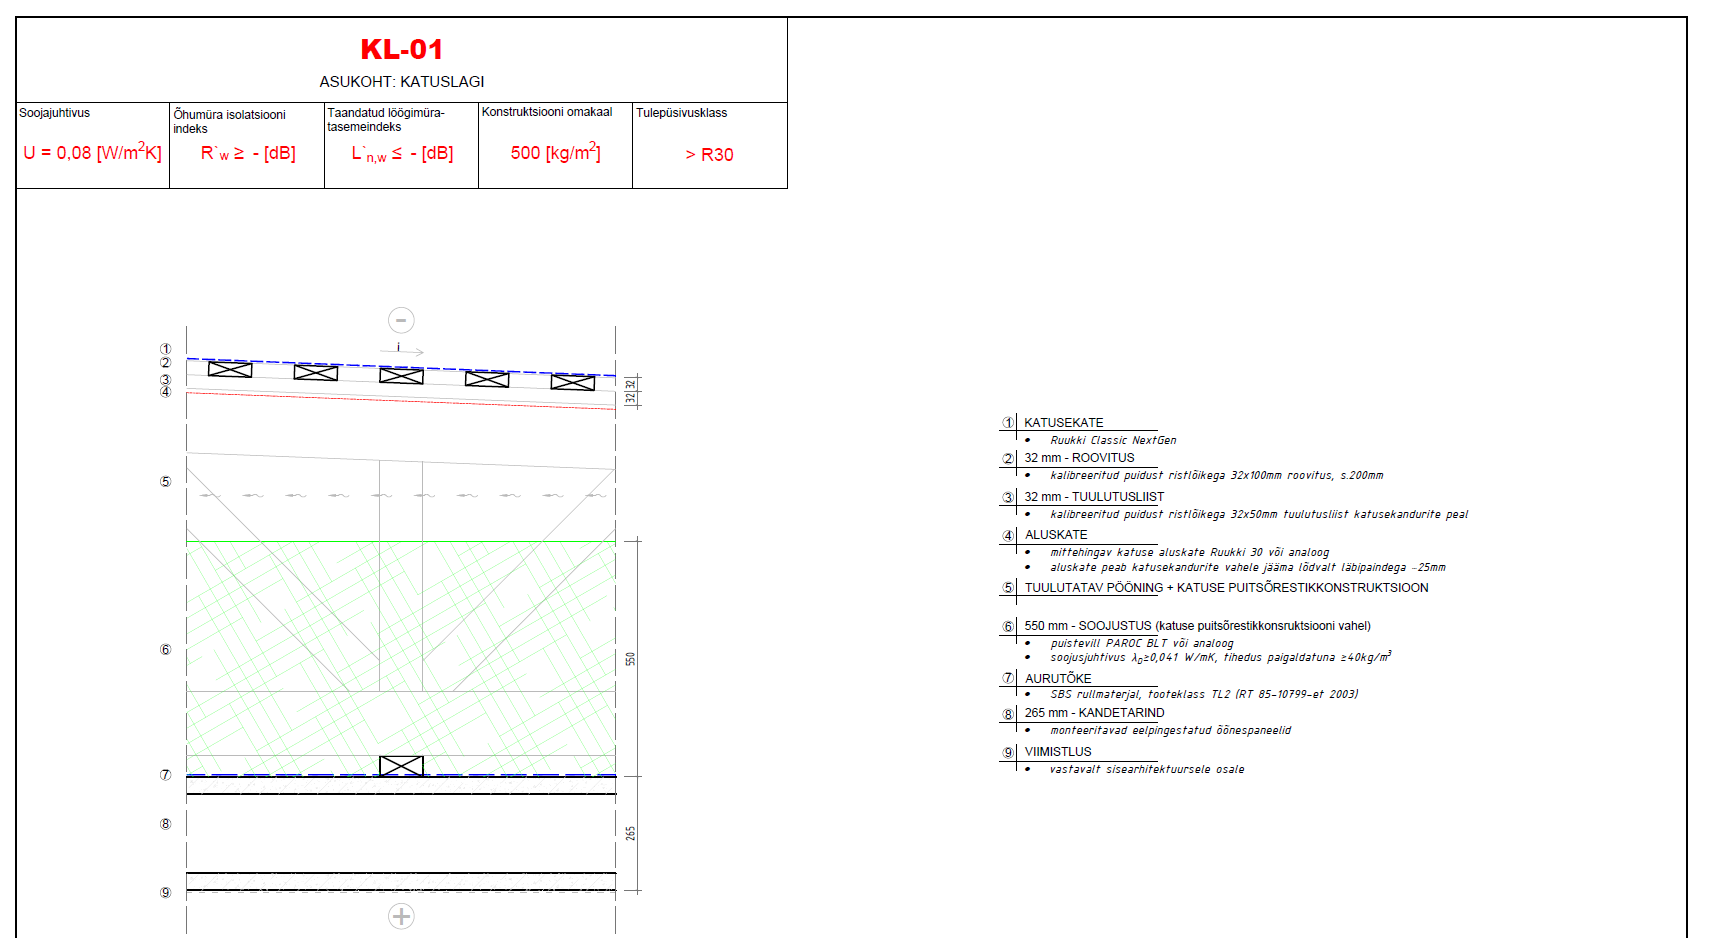The height and width of the screenshot is (938, 1715).
Task: Click the red KL-01 title
Action: 401,49
